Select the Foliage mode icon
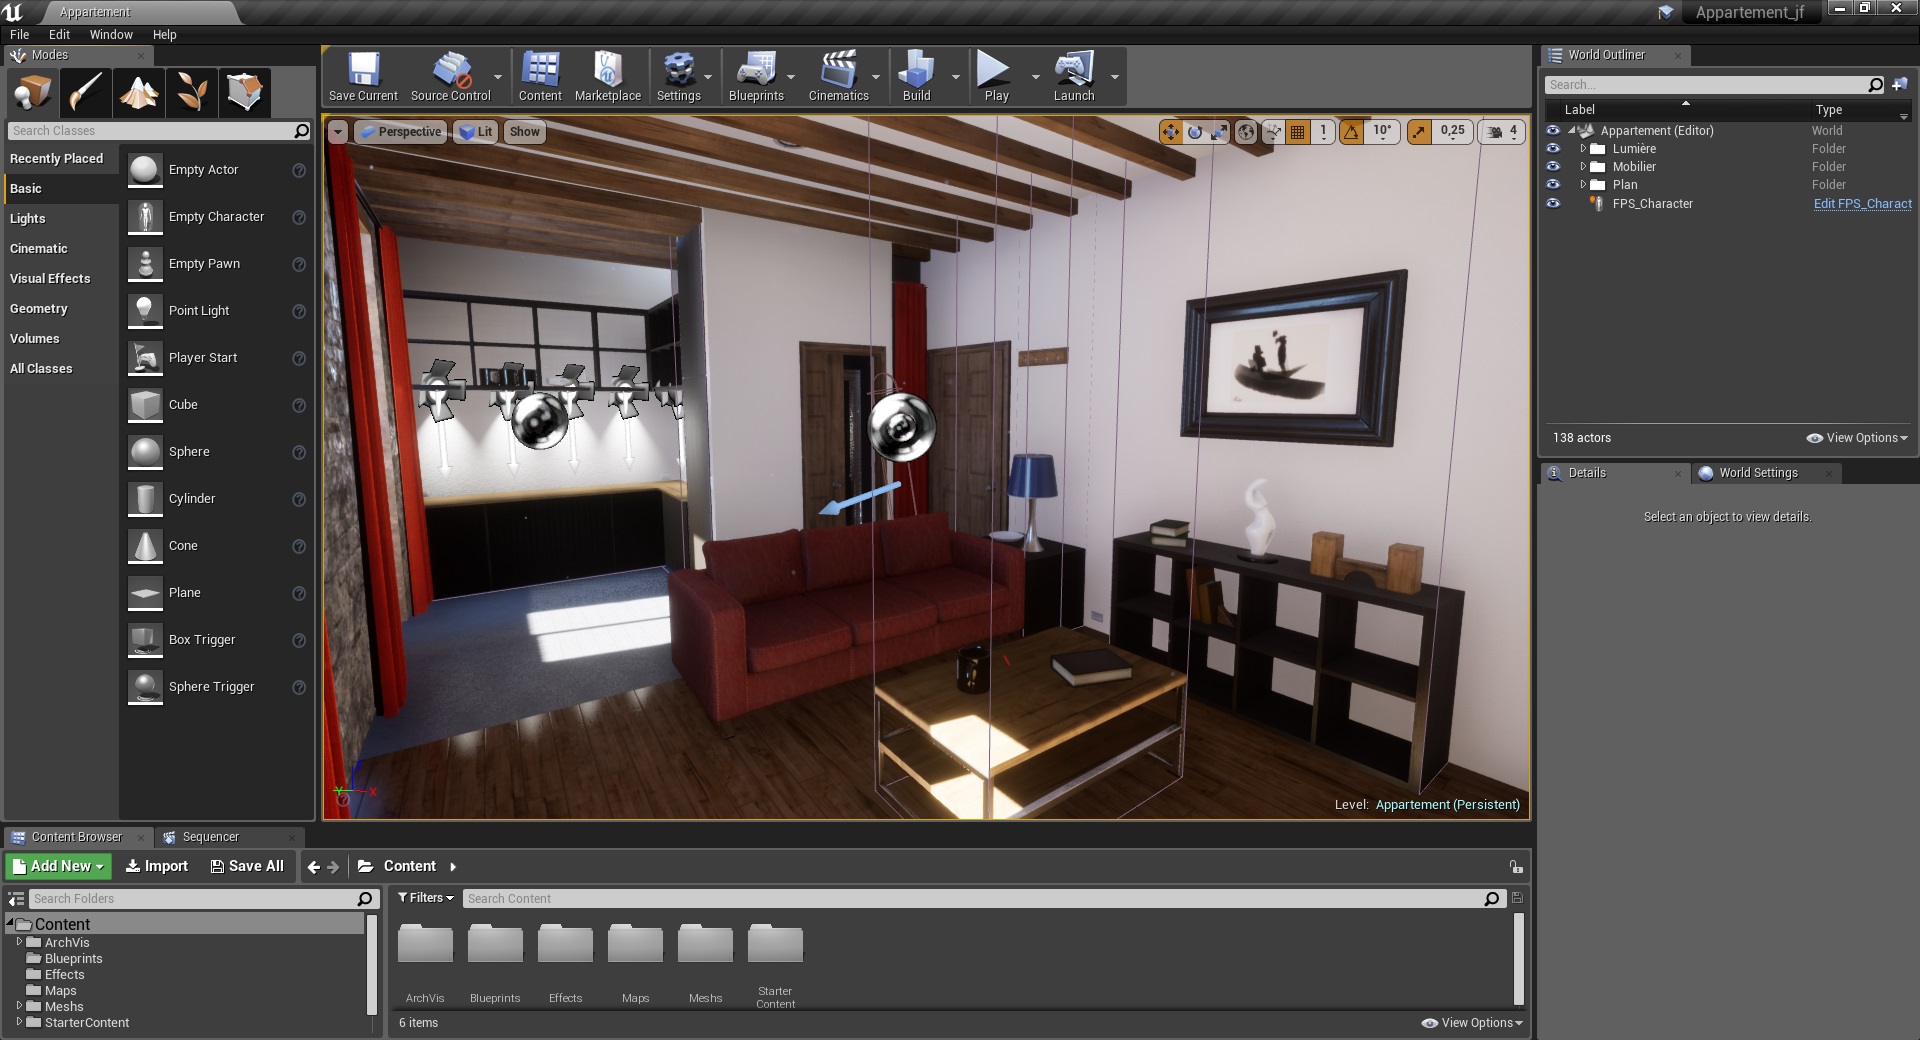 pyautogui.click(x=191, y=93)
